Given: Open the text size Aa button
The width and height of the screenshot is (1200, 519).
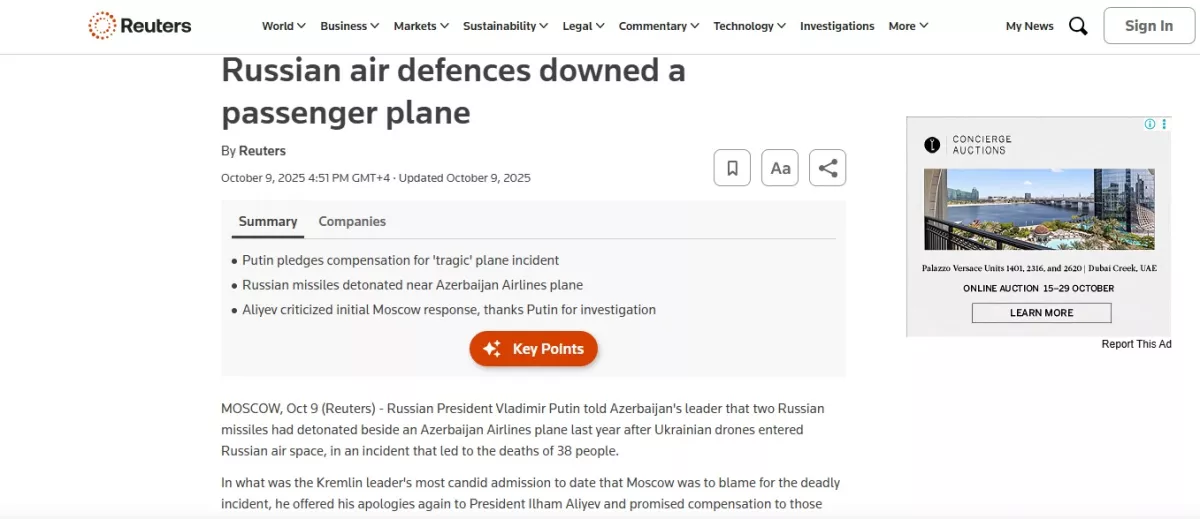Looking at the screenshot, I should pyautogui.click(x=780, y=168).
